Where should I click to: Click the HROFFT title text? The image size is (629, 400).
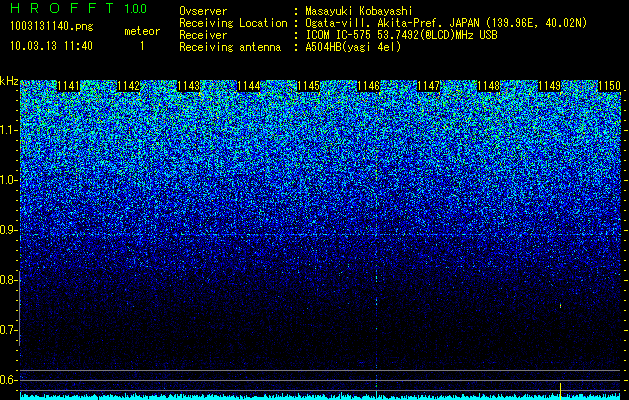(62, 8)
